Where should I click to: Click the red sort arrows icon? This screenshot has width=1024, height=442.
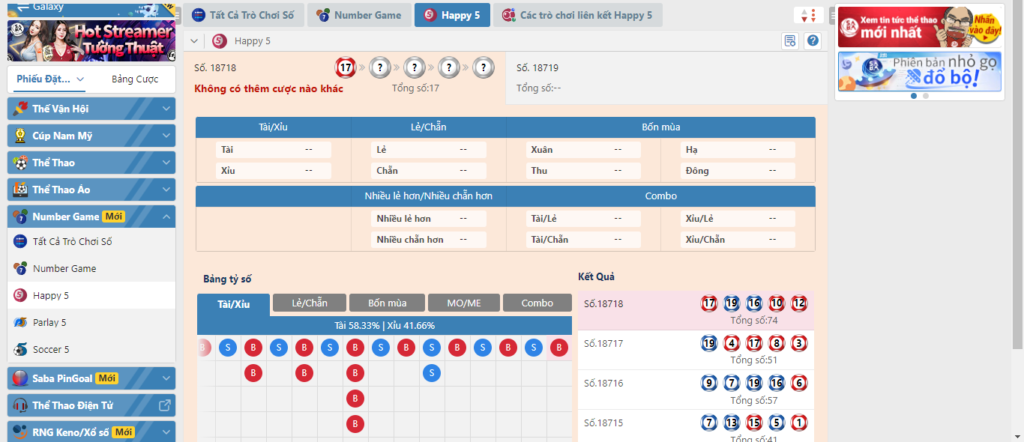808,15
